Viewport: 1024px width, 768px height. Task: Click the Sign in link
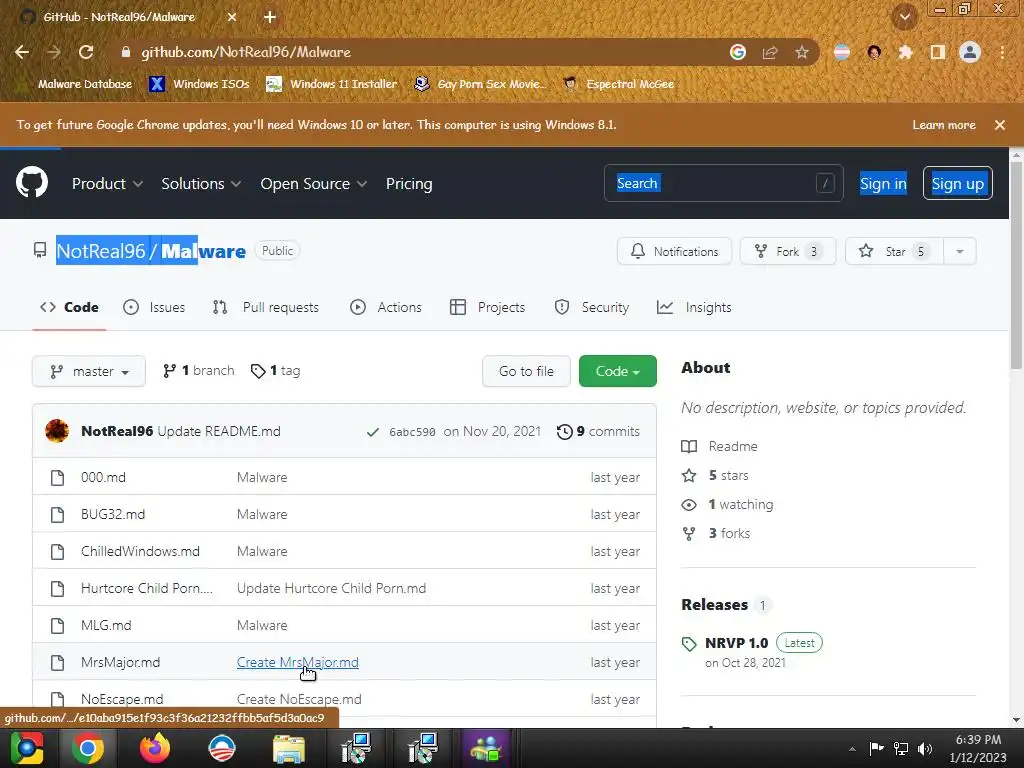[x=883, y=184]
